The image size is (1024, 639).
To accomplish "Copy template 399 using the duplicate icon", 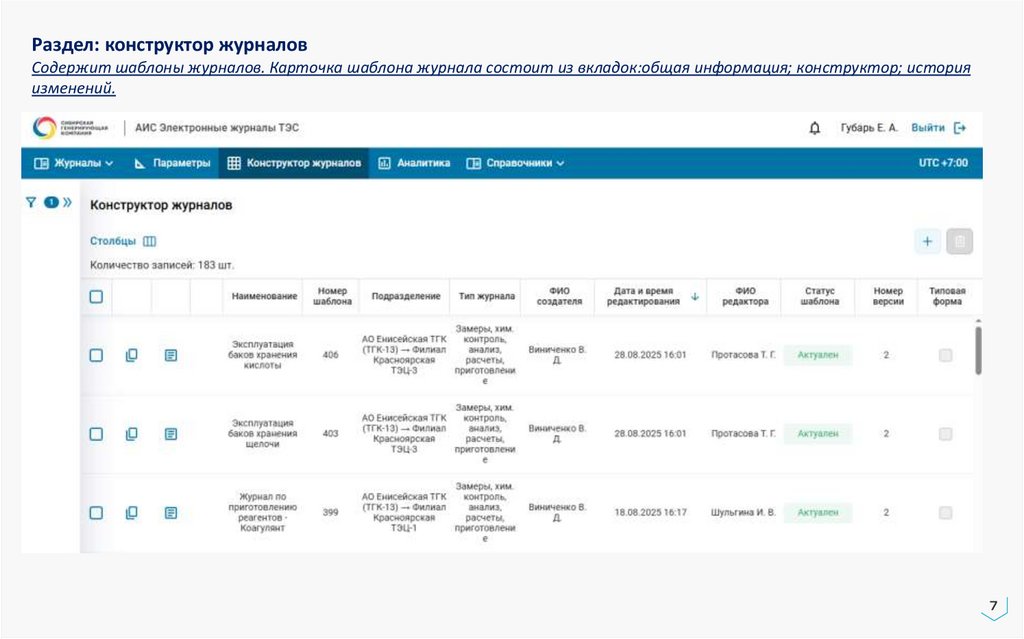I will pos(131,513).
